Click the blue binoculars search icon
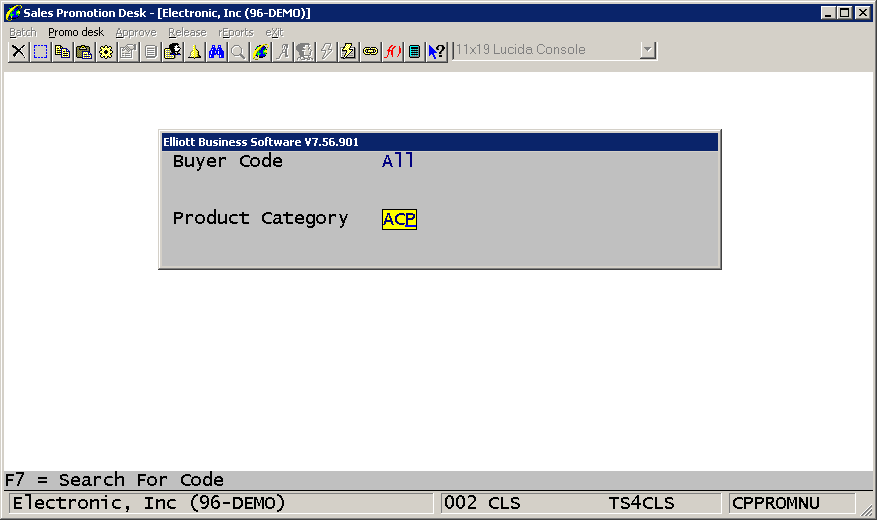This screenshot has width=877, height=520. point(216,51)
